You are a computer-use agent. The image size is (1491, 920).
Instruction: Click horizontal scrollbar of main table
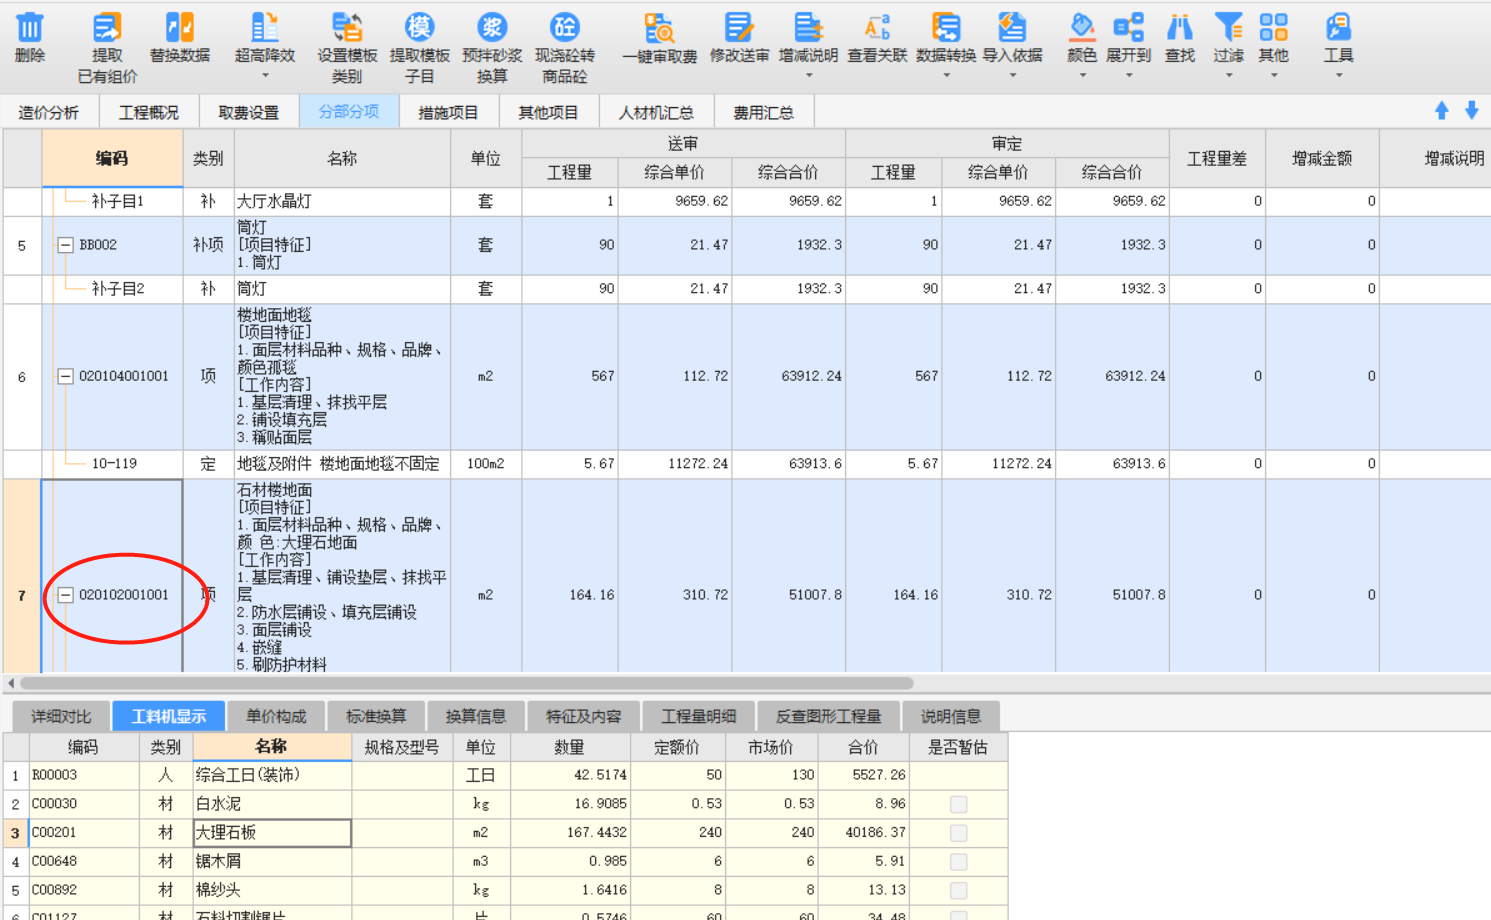[466, 684]
